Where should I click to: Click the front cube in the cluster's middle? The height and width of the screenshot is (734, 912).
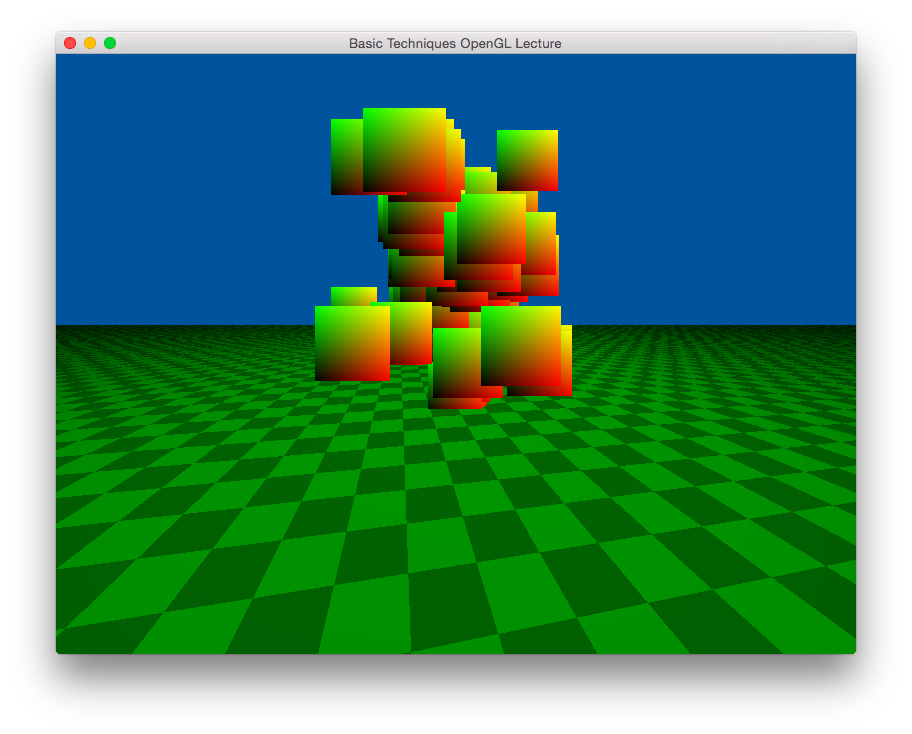click(491, 228)
